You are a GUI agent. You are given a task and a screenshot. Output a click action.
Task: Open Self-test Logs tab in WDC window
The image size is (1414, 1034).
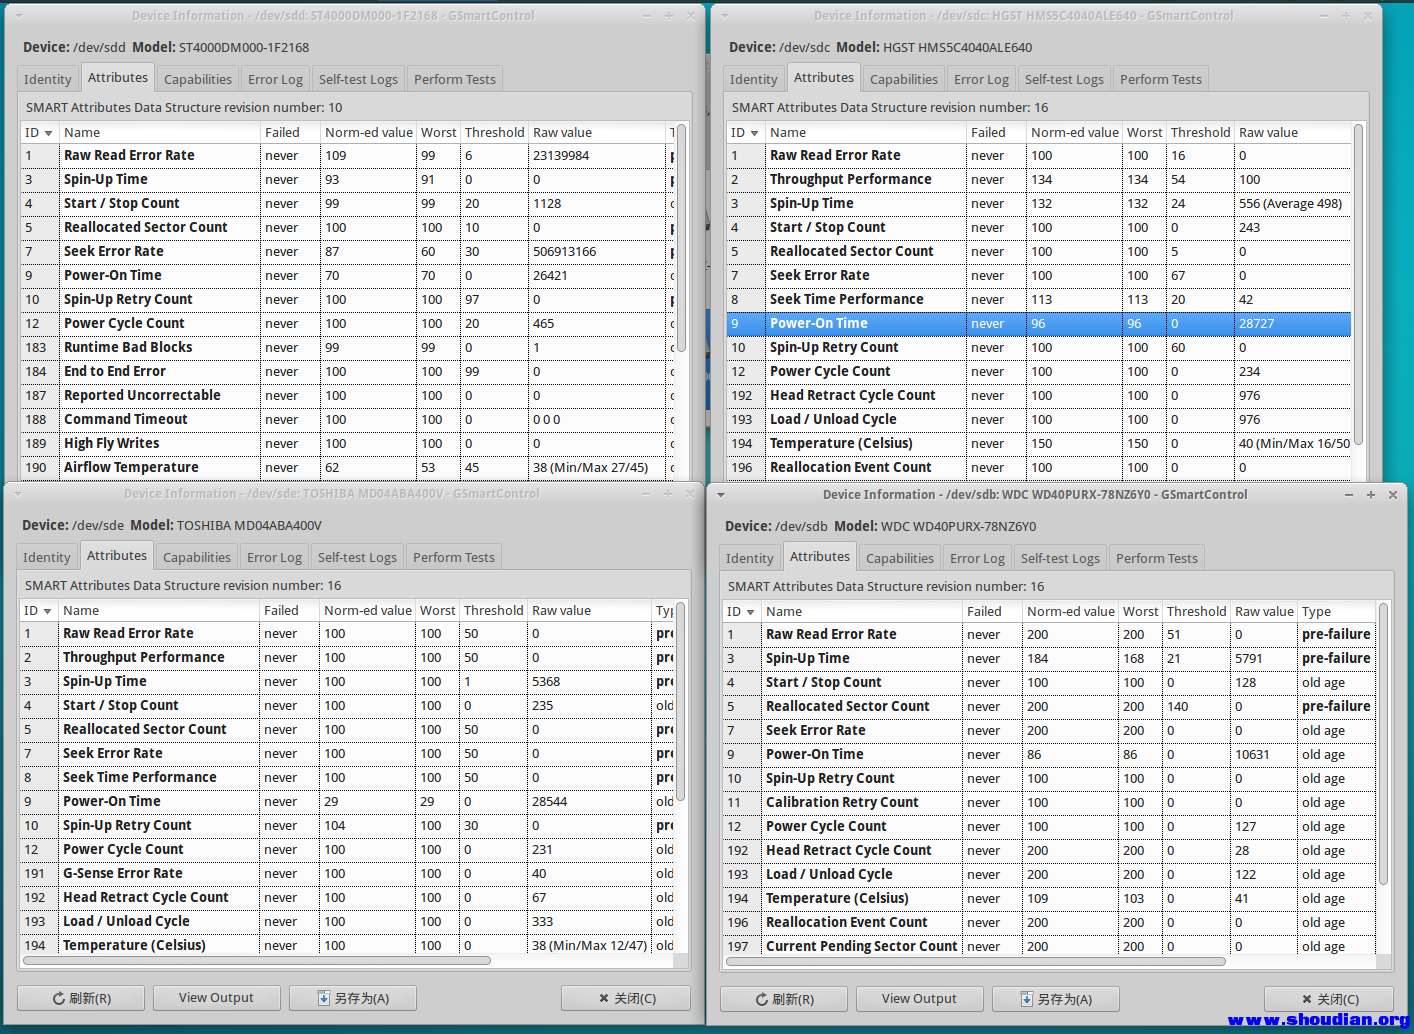point(1060,558)
